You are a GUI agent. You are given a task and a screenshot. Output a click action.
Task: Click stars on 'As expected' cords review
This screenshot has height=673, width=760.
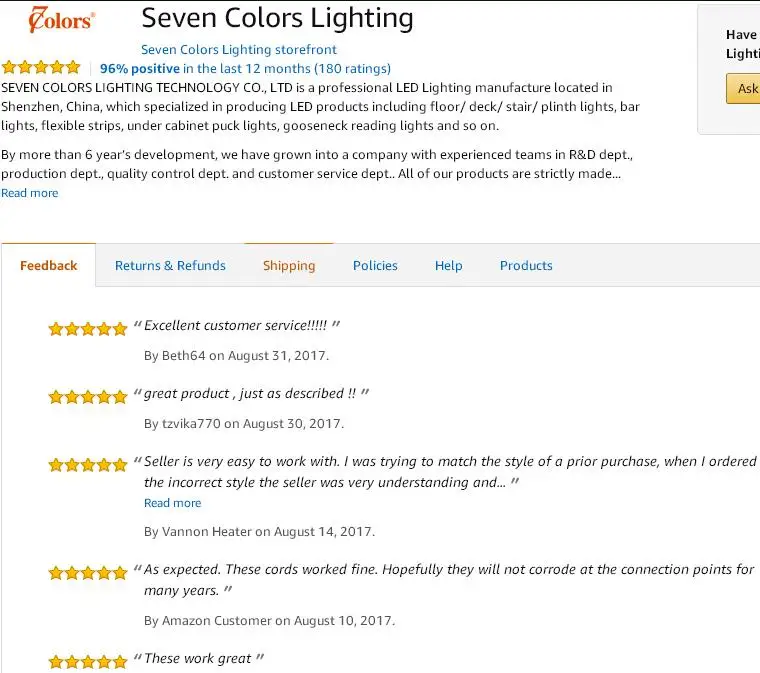coord(88,572)
